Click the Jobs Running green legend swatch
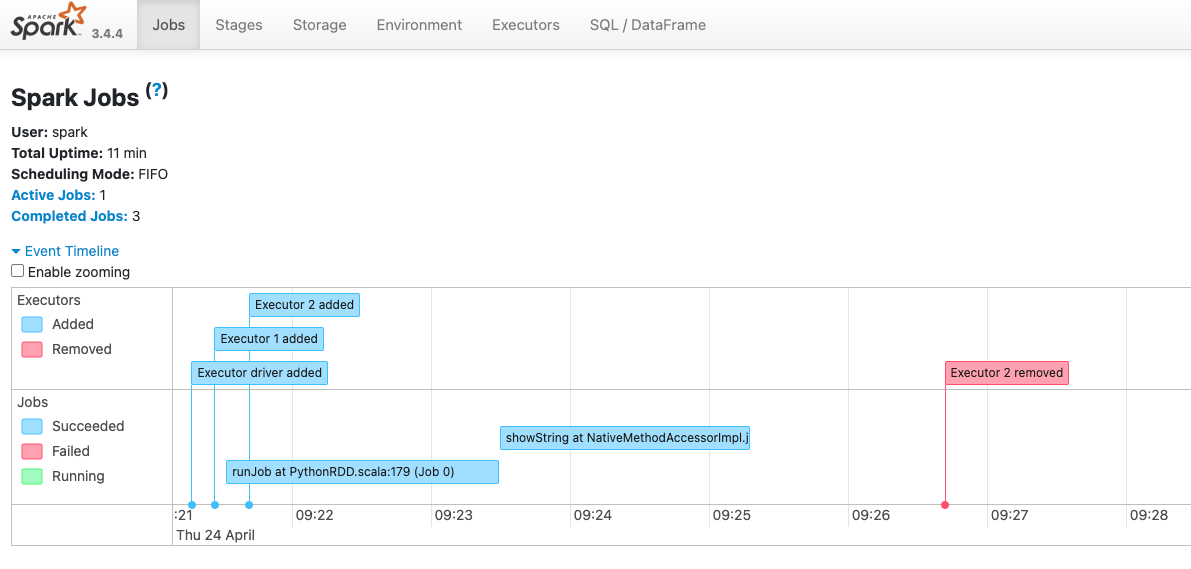 32,476
